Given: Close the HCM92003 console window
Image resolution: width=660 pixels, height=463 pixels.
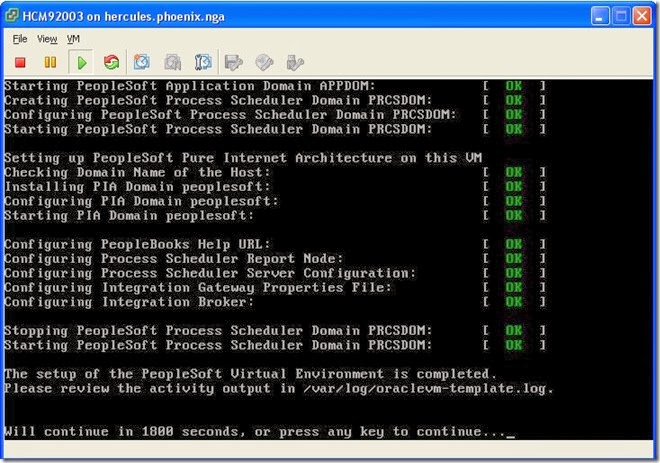Looking at the screenshot, I should [642, 16].
